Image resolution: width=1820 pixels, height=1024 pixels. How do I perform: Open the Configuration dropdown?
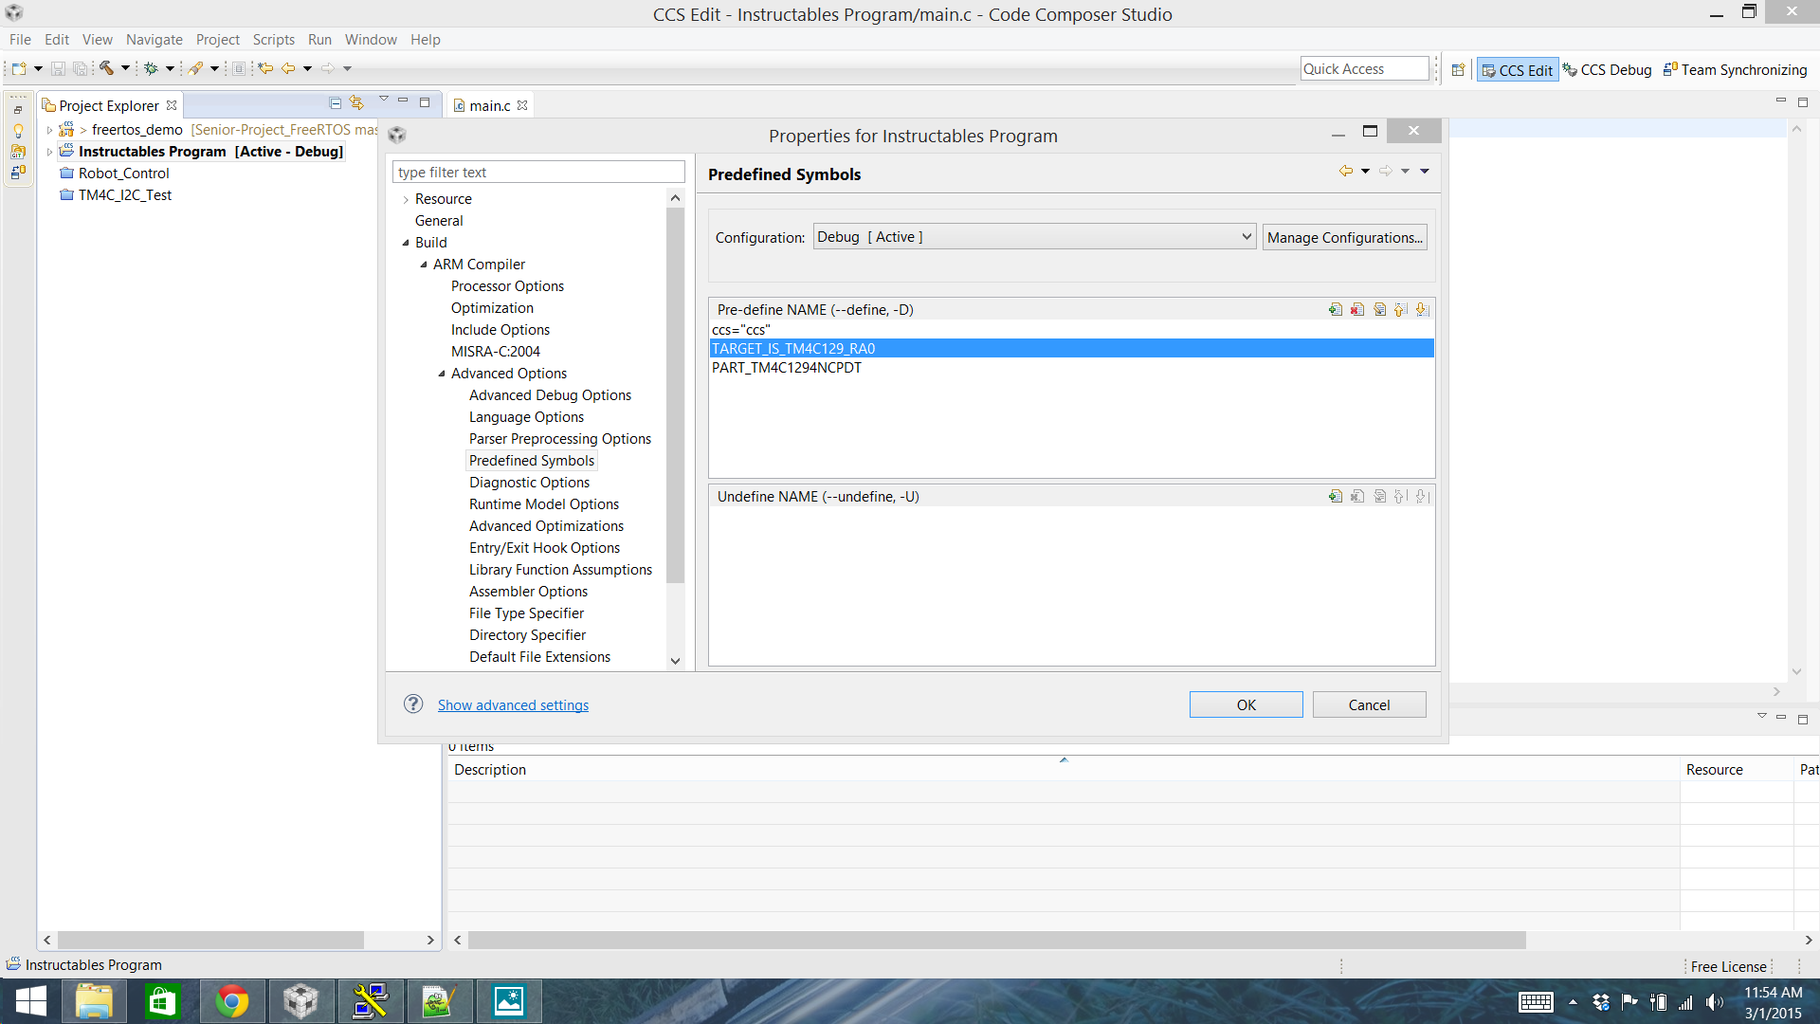coord(1243,236)
